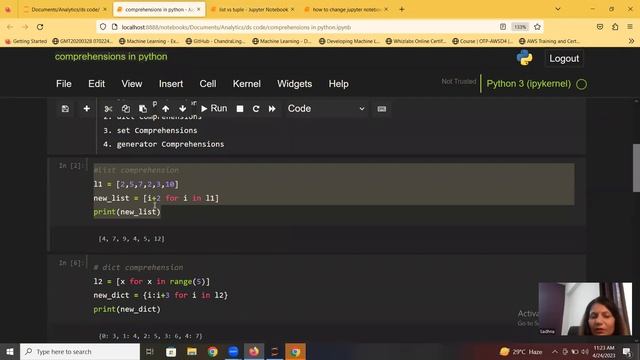Click the notebook title comprehensions in python

click(x=111, y=57)
